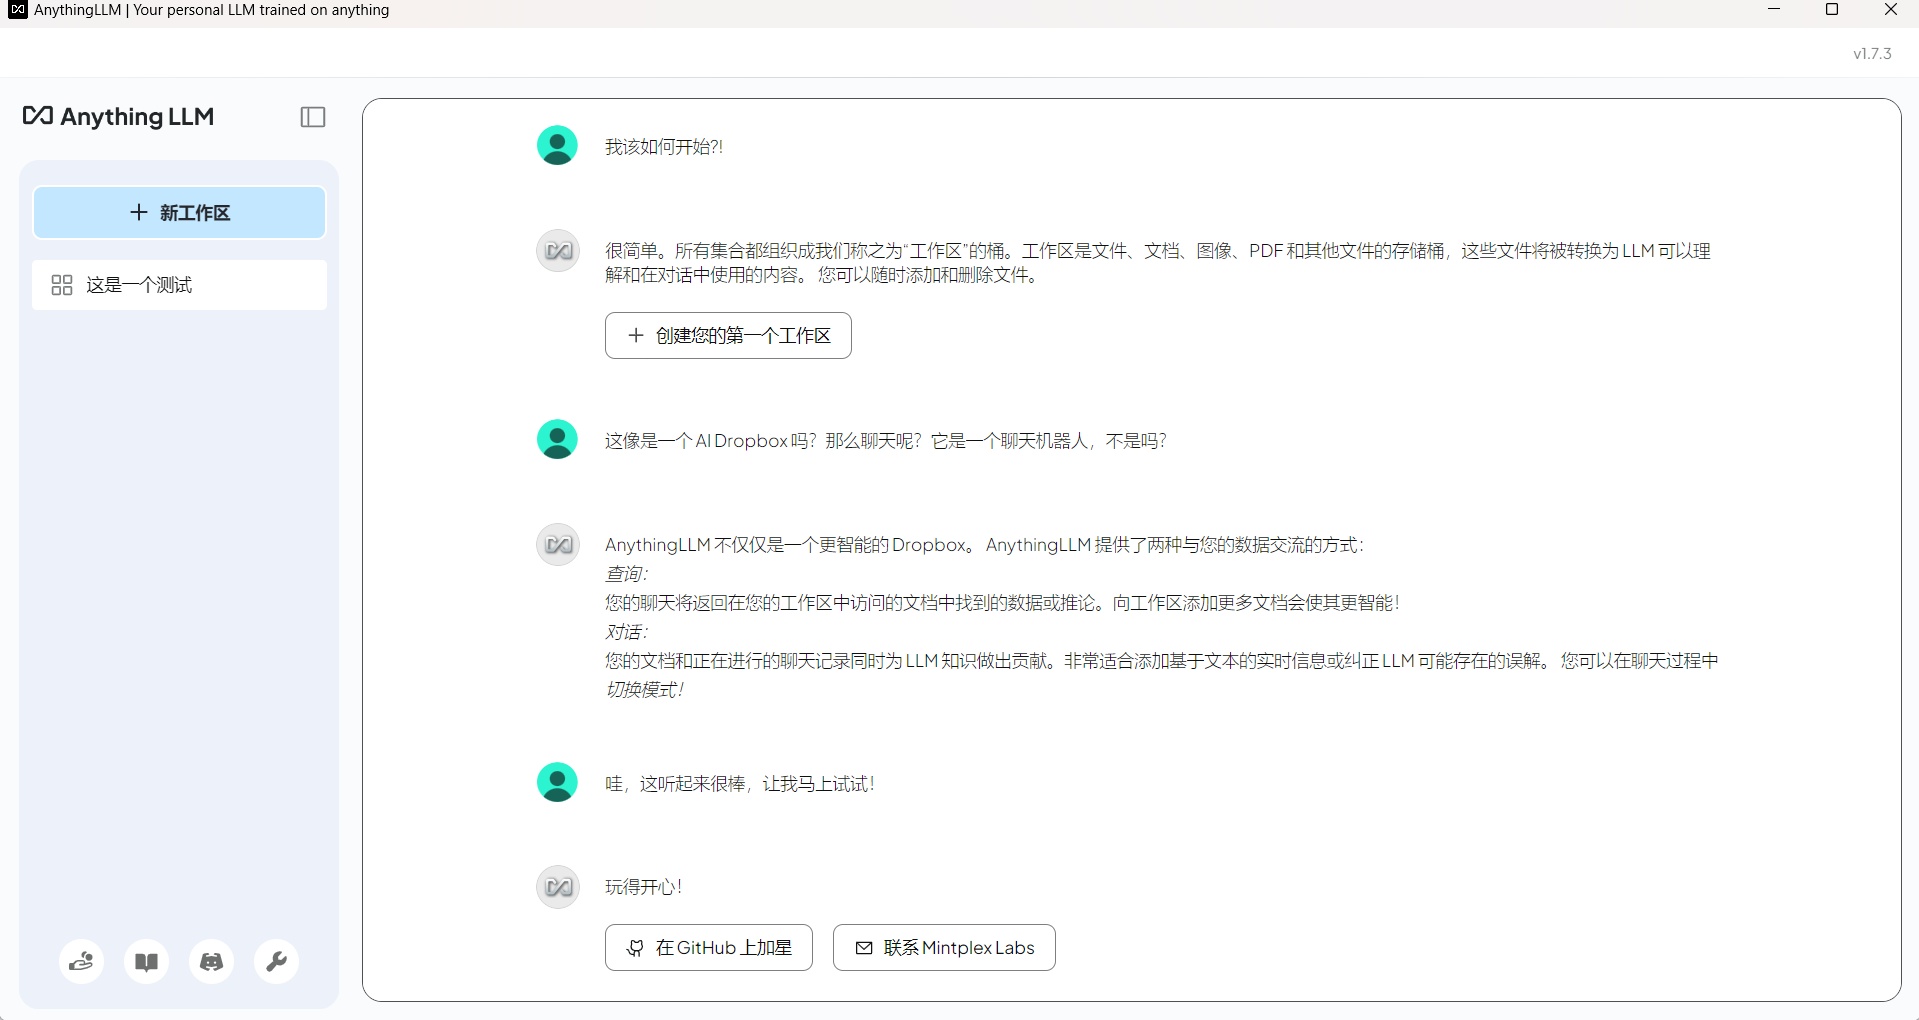Click user avatar next to 我该如何开始
This screenshot has height=1020, width=1919.
click(558, 146)
